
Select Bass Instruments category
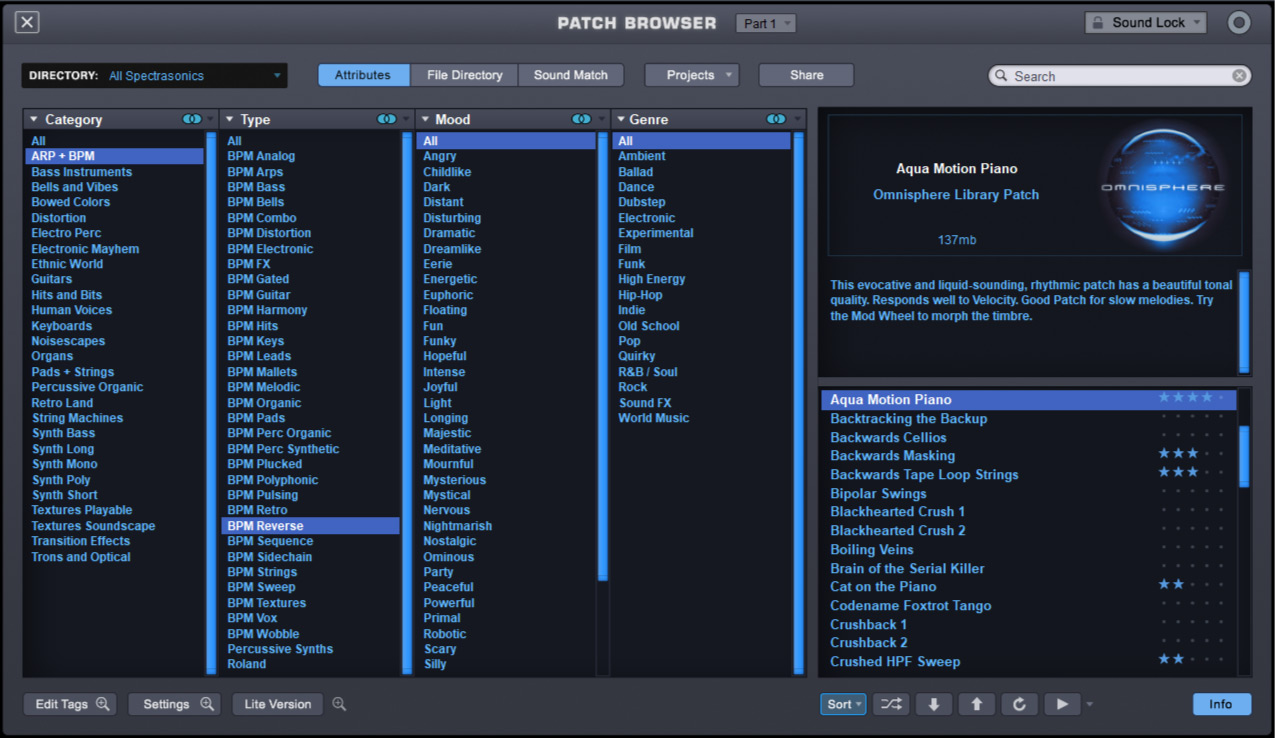114,172
